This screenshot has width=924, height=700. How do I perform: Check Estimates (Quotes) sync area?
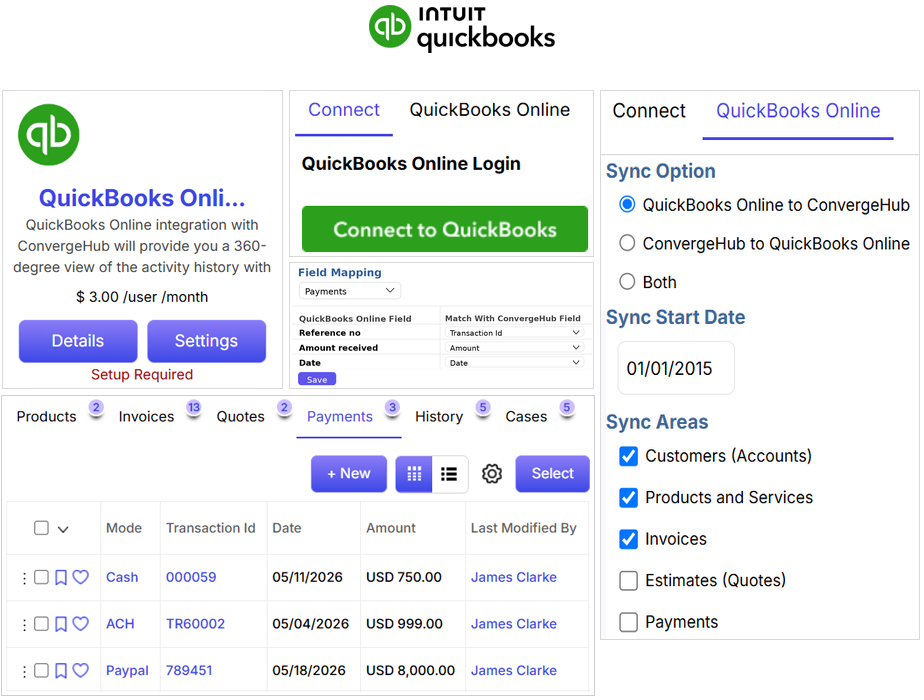(628, 581)
